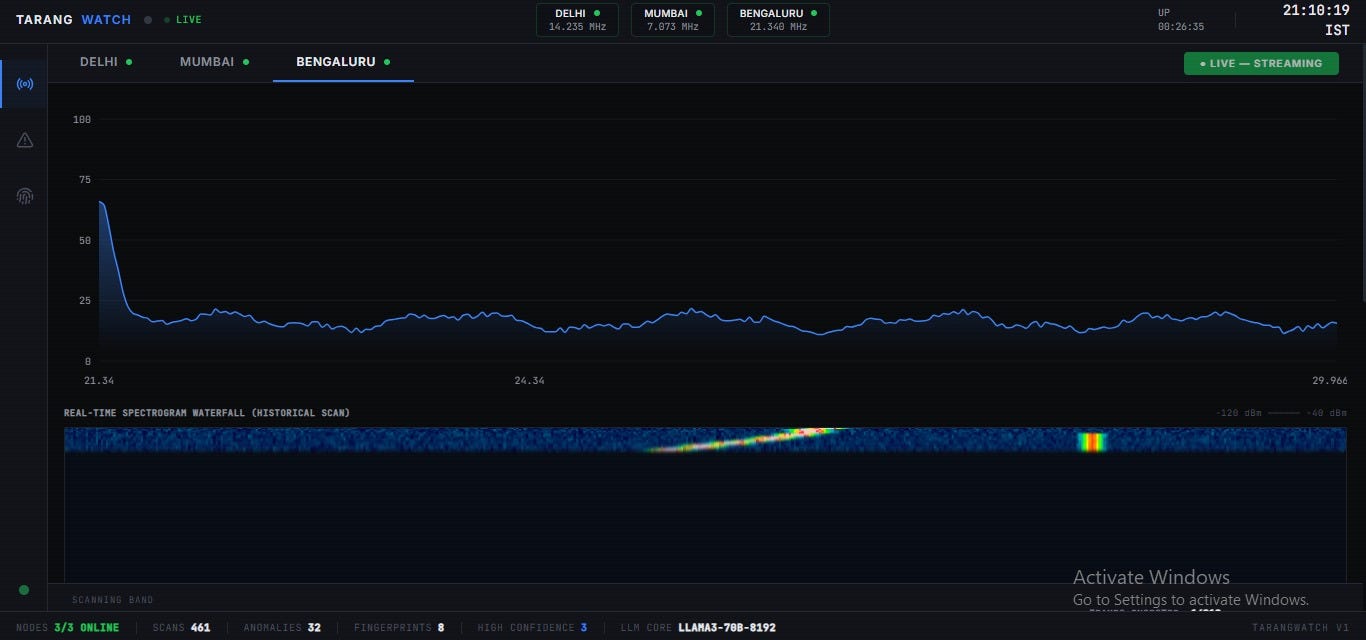This screenshot has height=640, width=1366.
Task: Open the anomalies warning triangle icon
Action: (25, 140)
